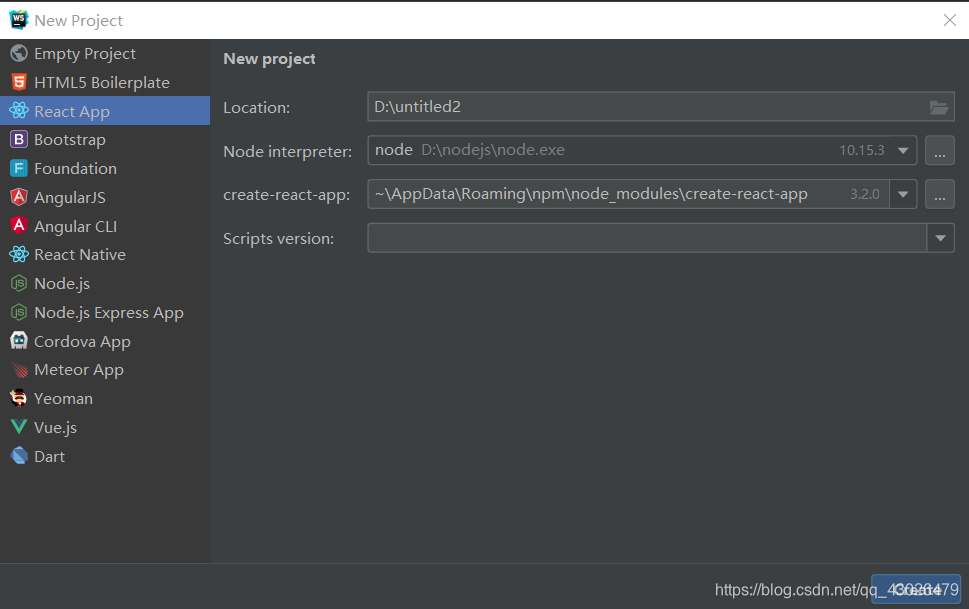Image resolution: width=969 pixels, height=609 pixels.
Task: Select Bootstrap project type
Action: point(105,140)
